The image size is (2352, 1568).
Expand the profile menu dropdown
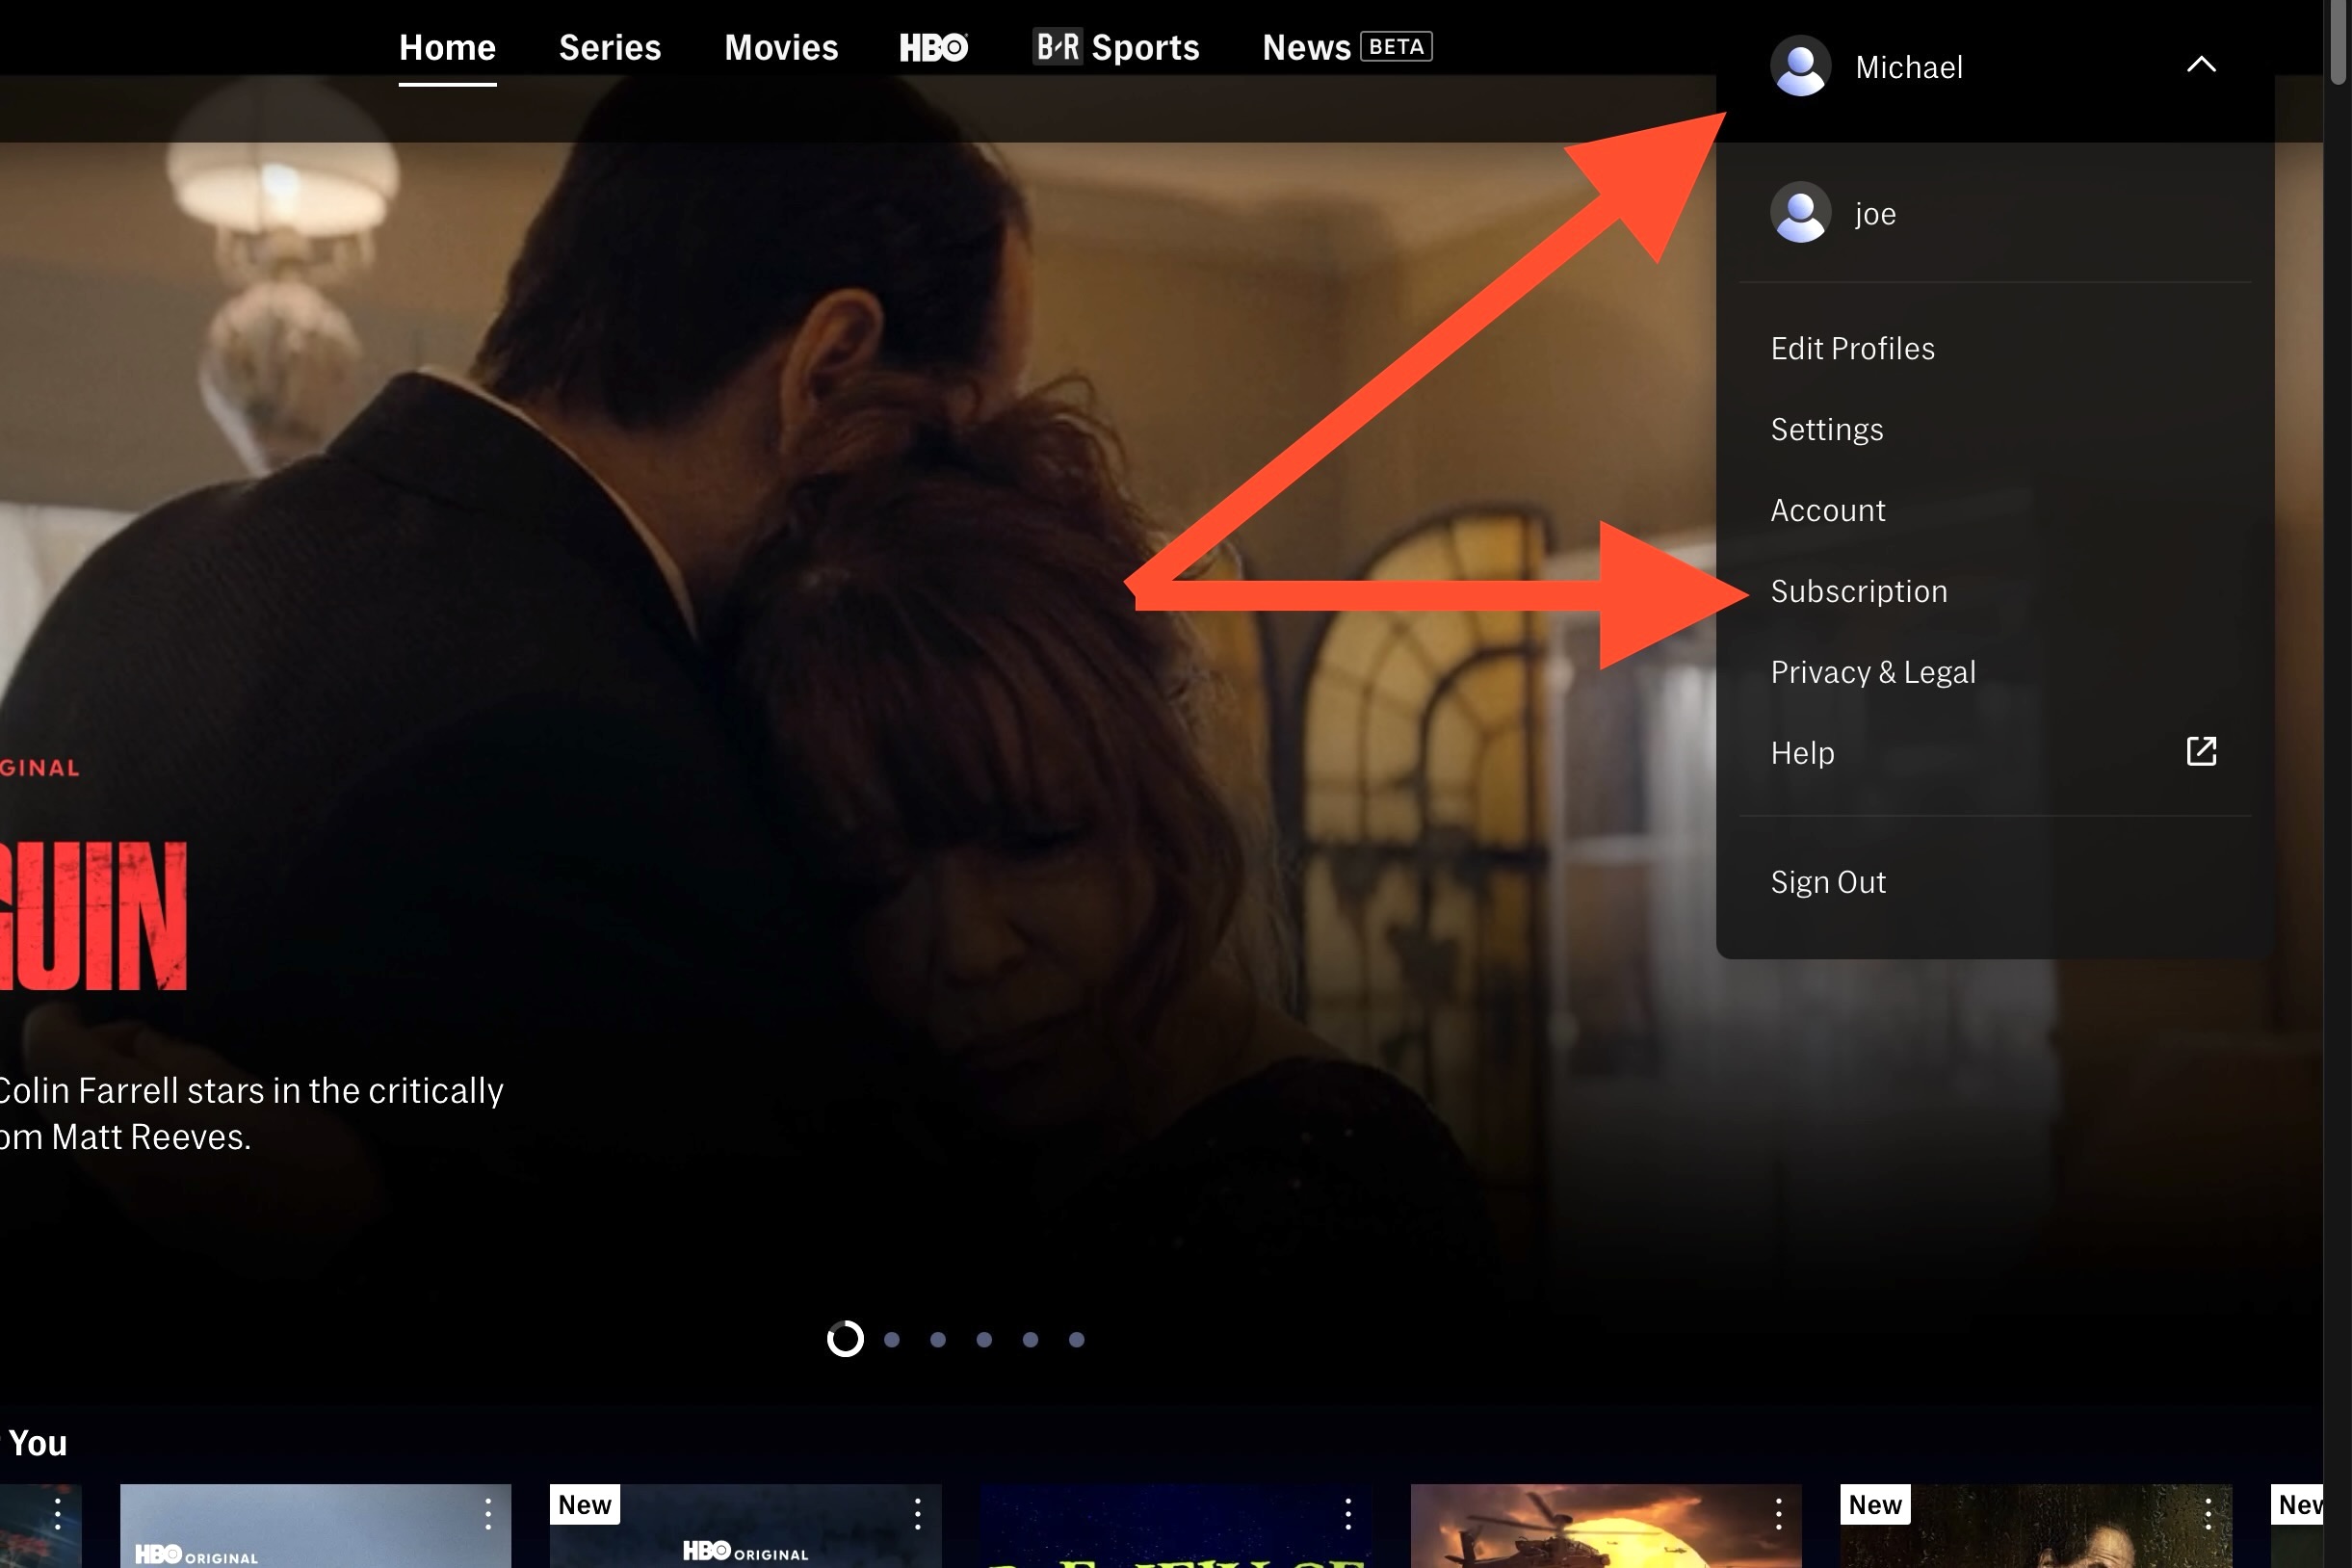pyautogui.click(x=1994, y=65)
